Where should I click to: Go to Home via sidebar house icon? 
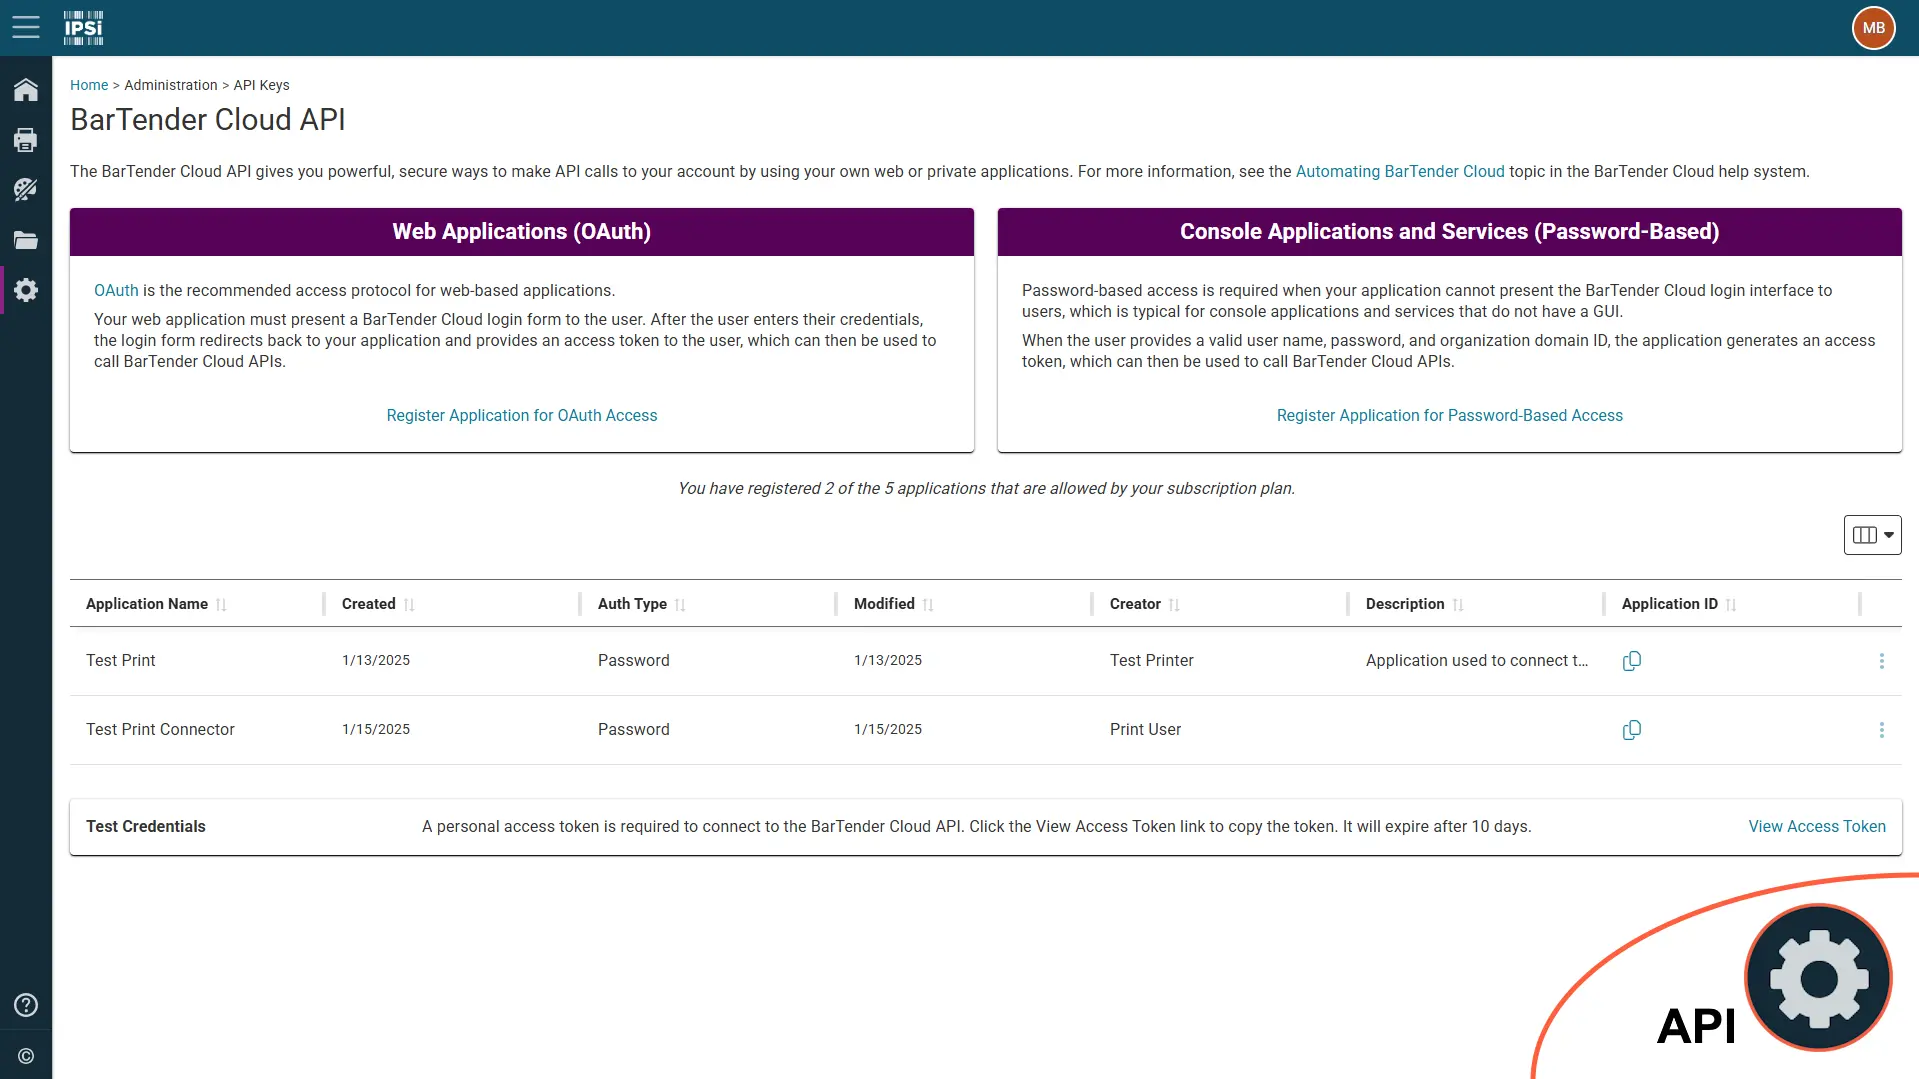26,90
